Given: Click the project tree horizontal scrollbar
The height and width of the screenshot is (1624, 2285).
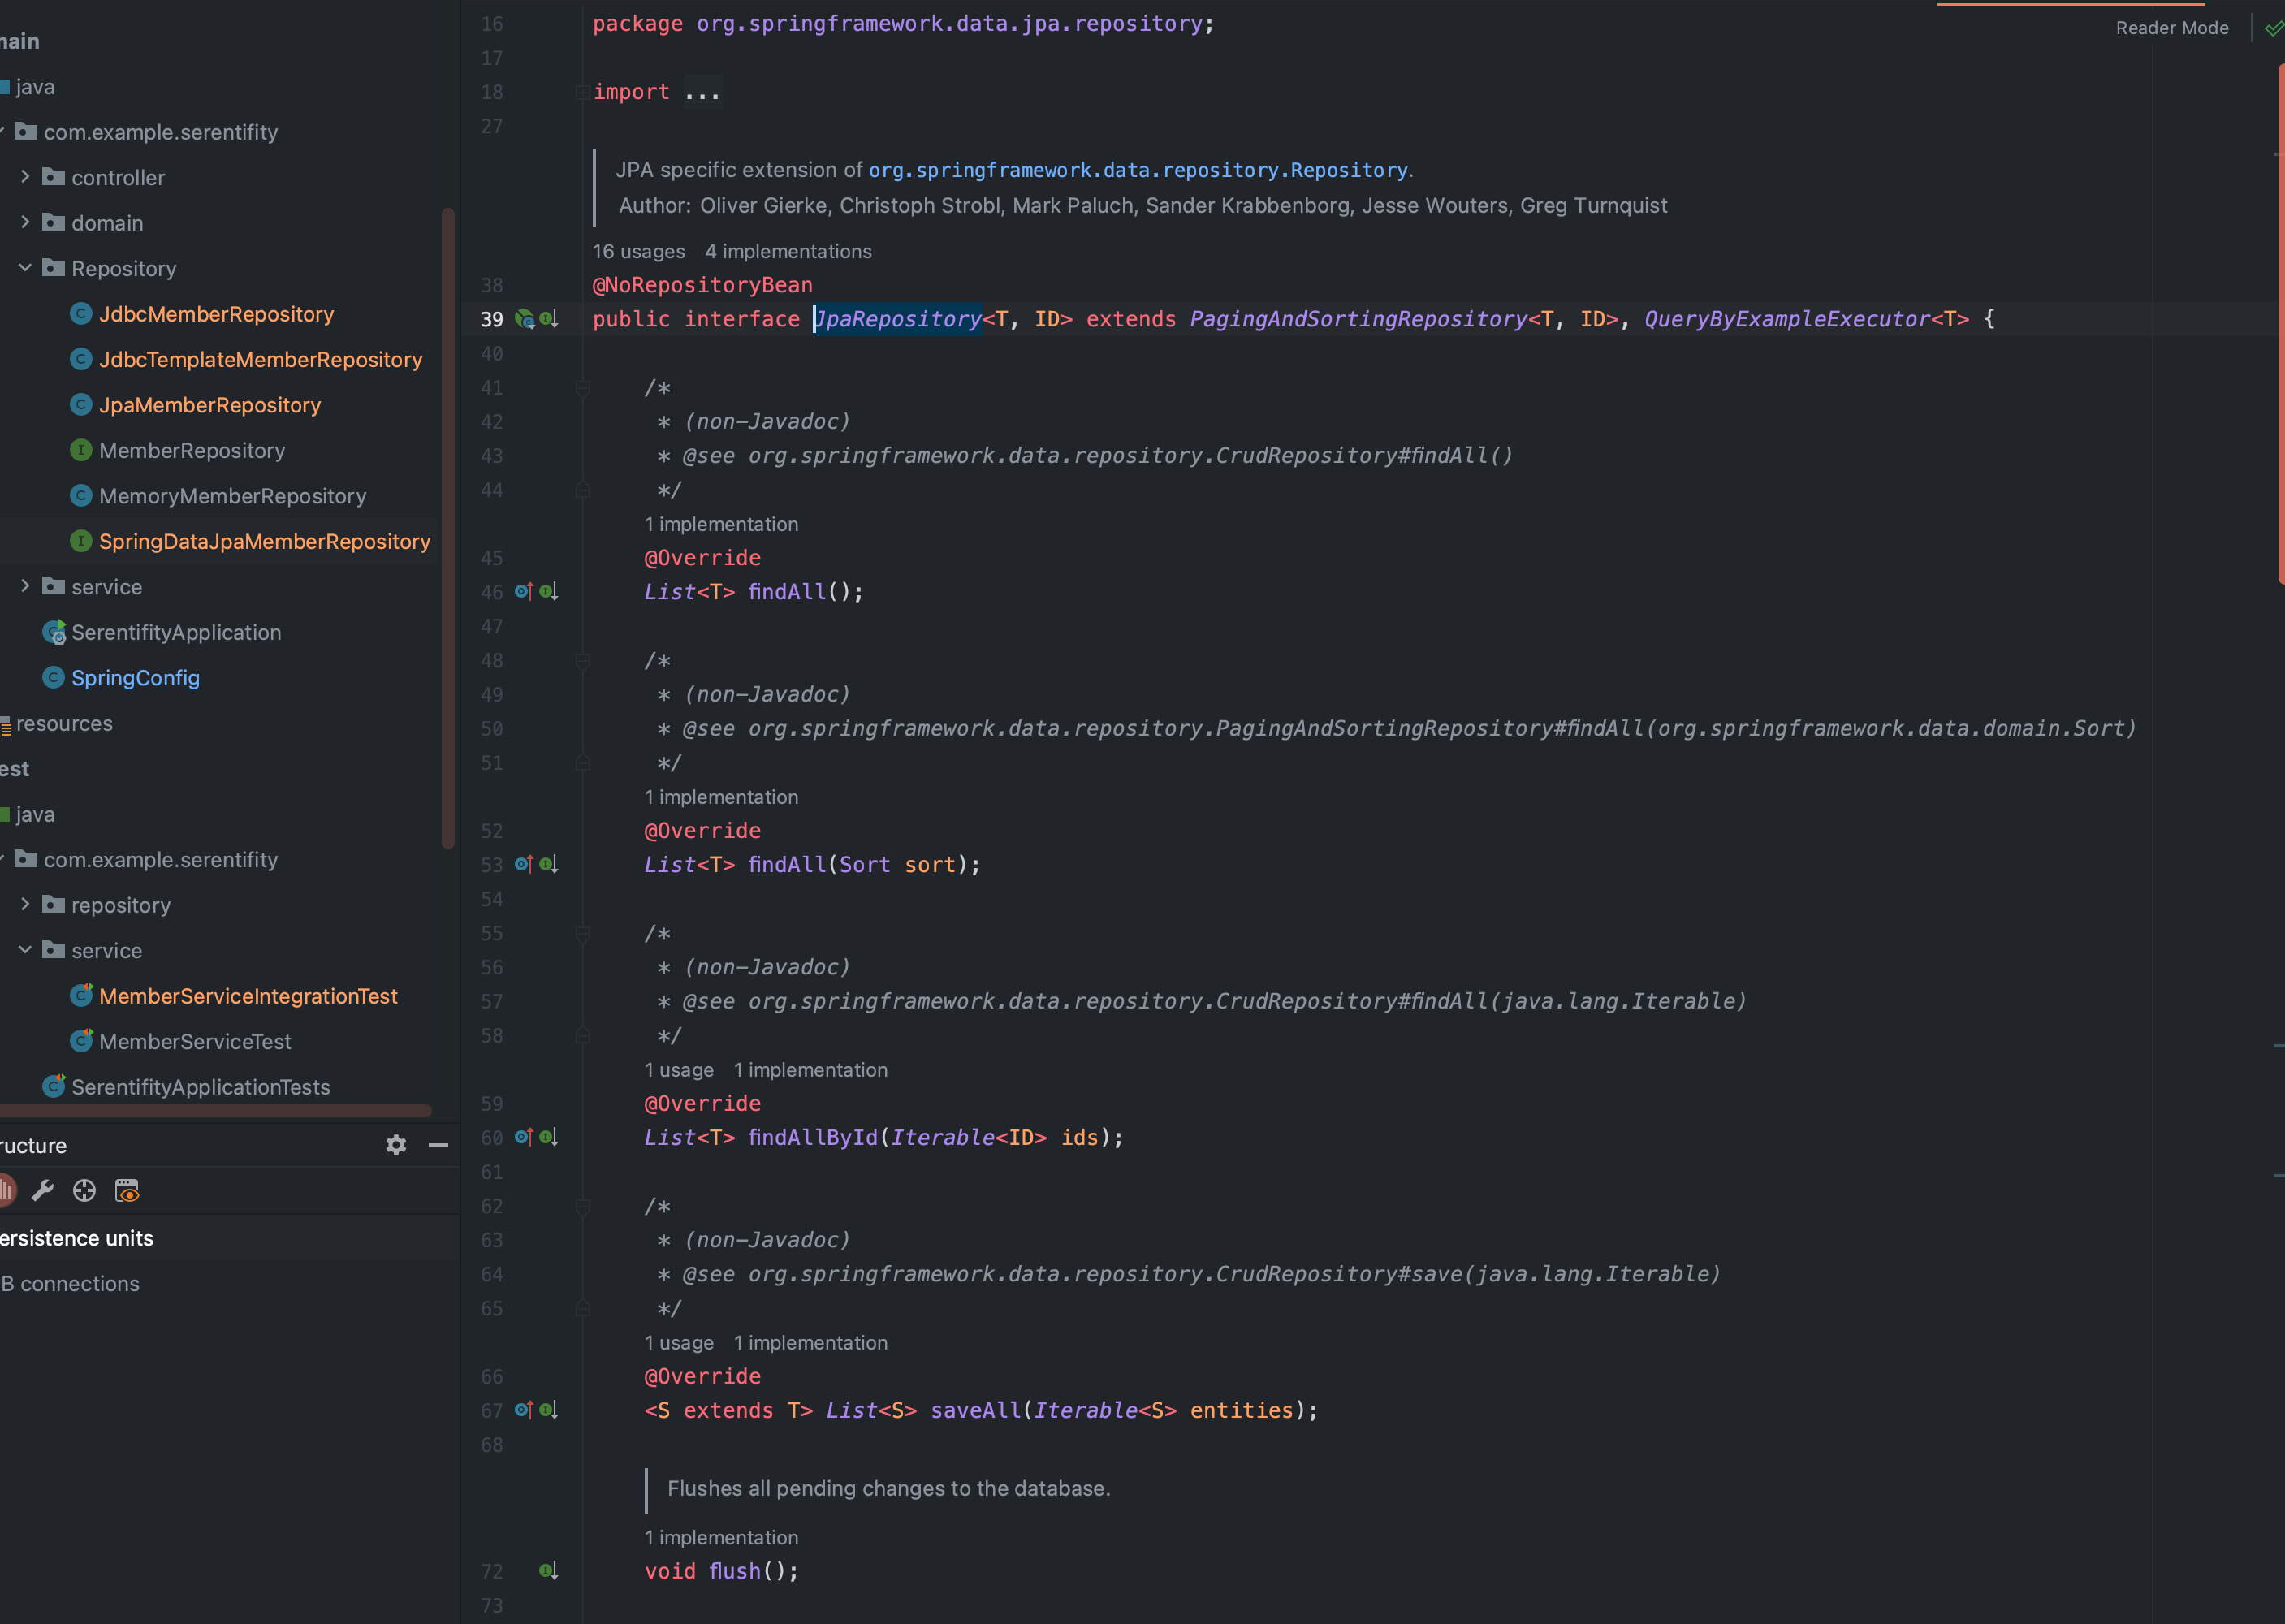Looking at the screenshot, I should click(215, 1110).
